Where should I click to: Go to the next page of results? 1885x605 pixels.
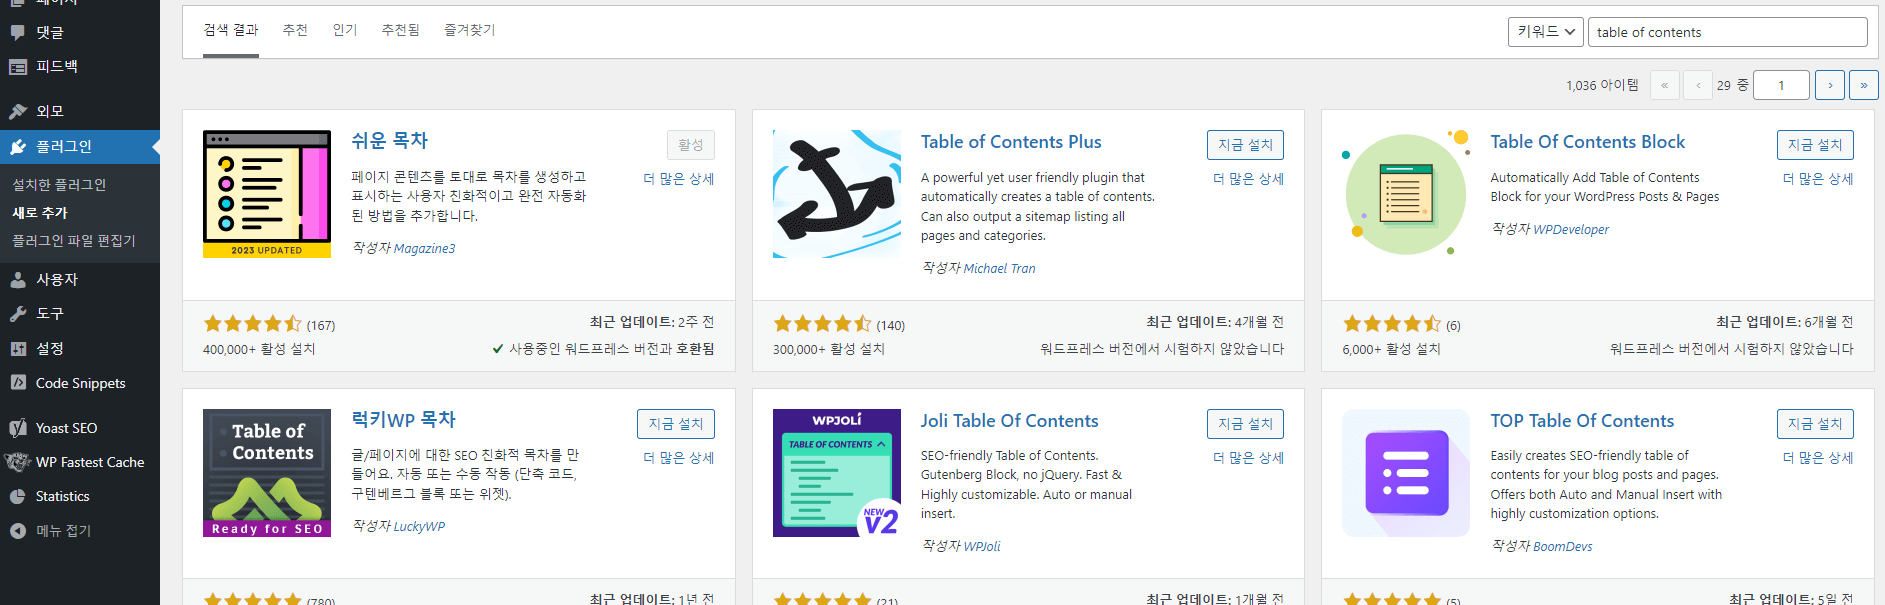coord(1830,85)
